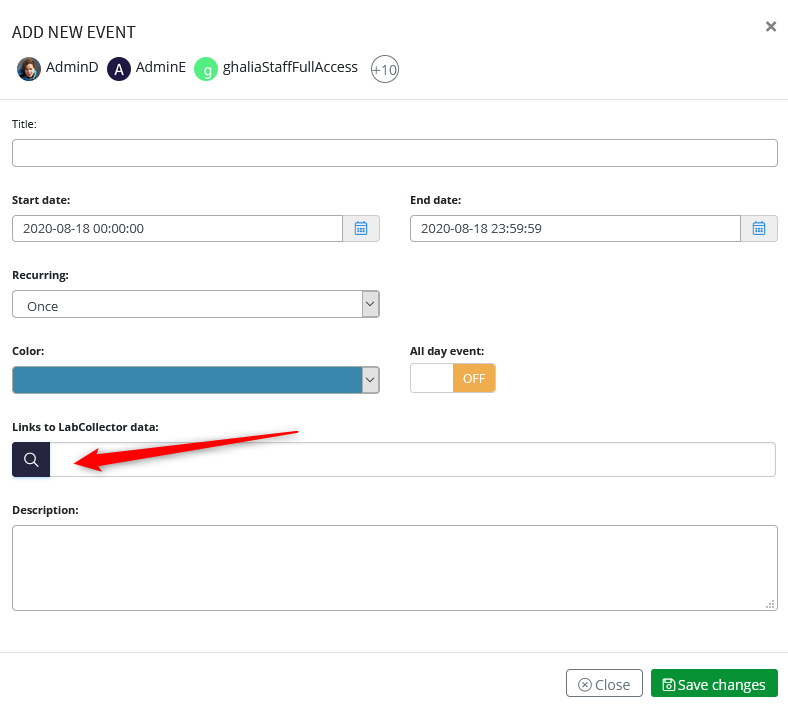The image size is (788, 708).
Task: Click into the Title input field
Action: click(395, 153)
